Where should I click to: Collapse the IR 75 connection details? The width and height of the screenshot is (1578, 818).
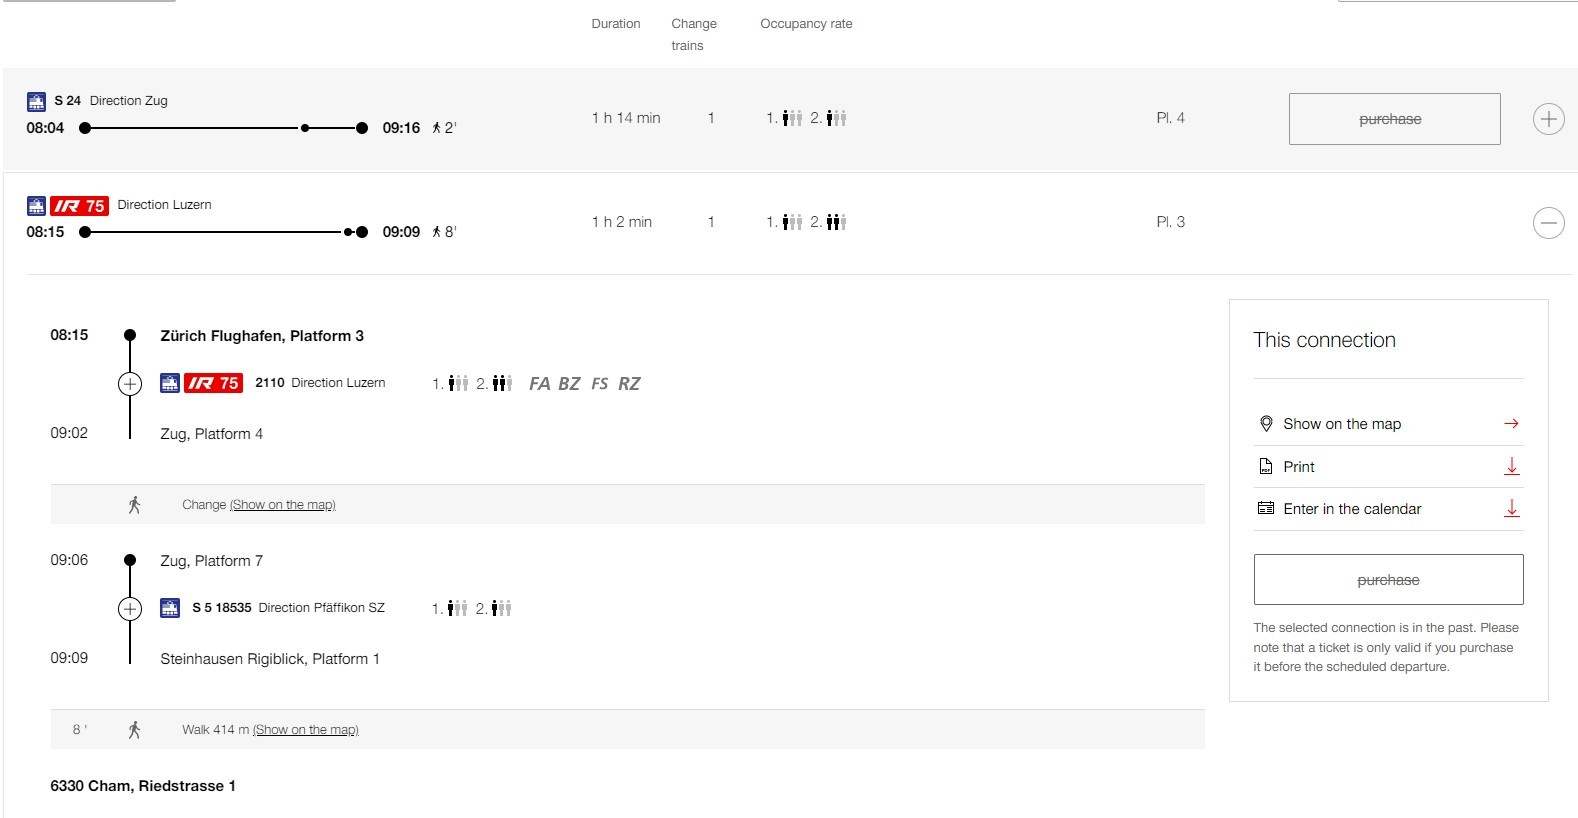coord(1548,223)
